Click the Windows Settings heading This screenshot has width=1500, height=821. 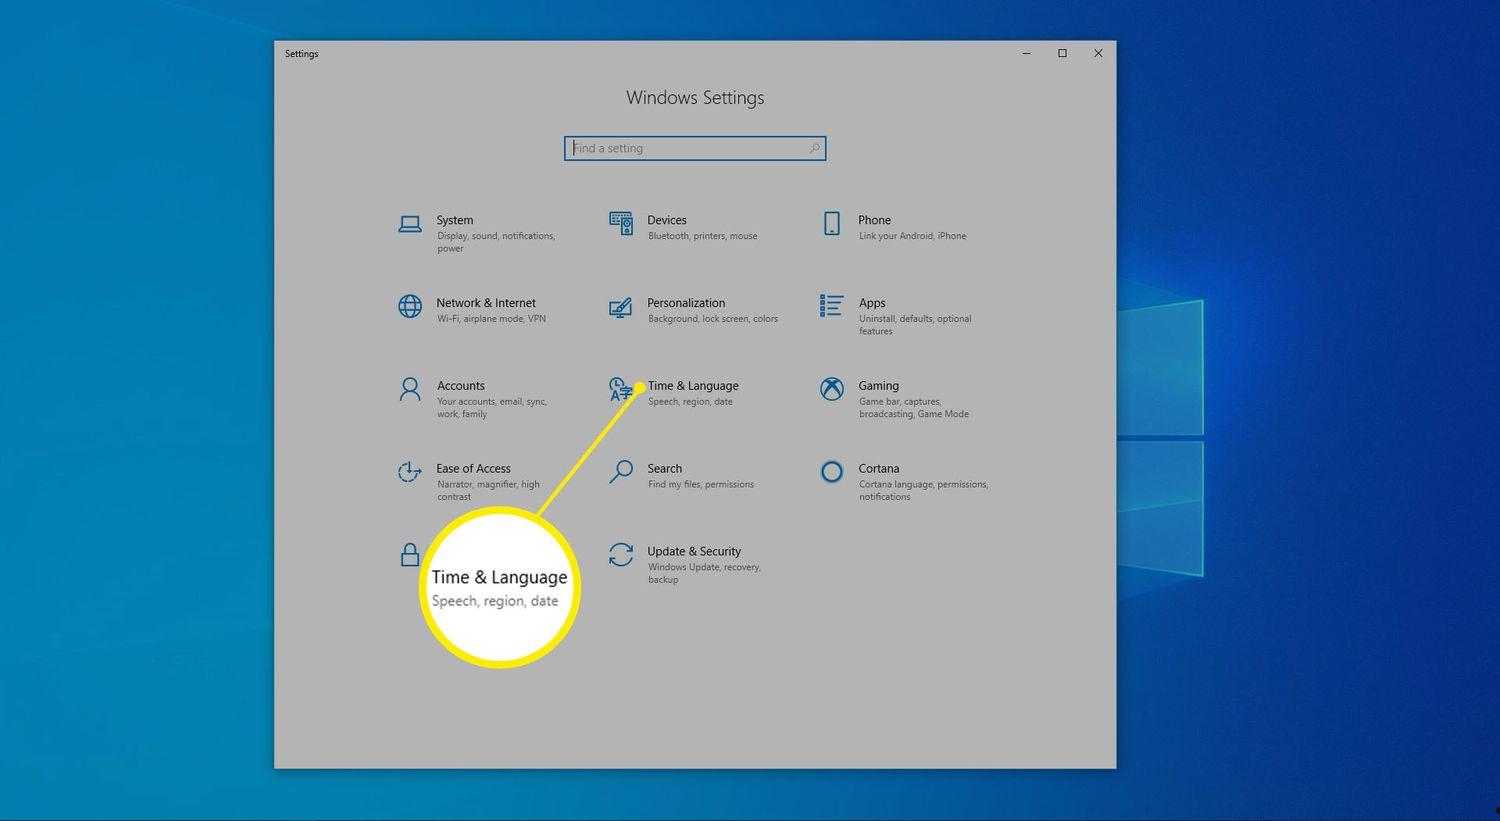point(695,98)
